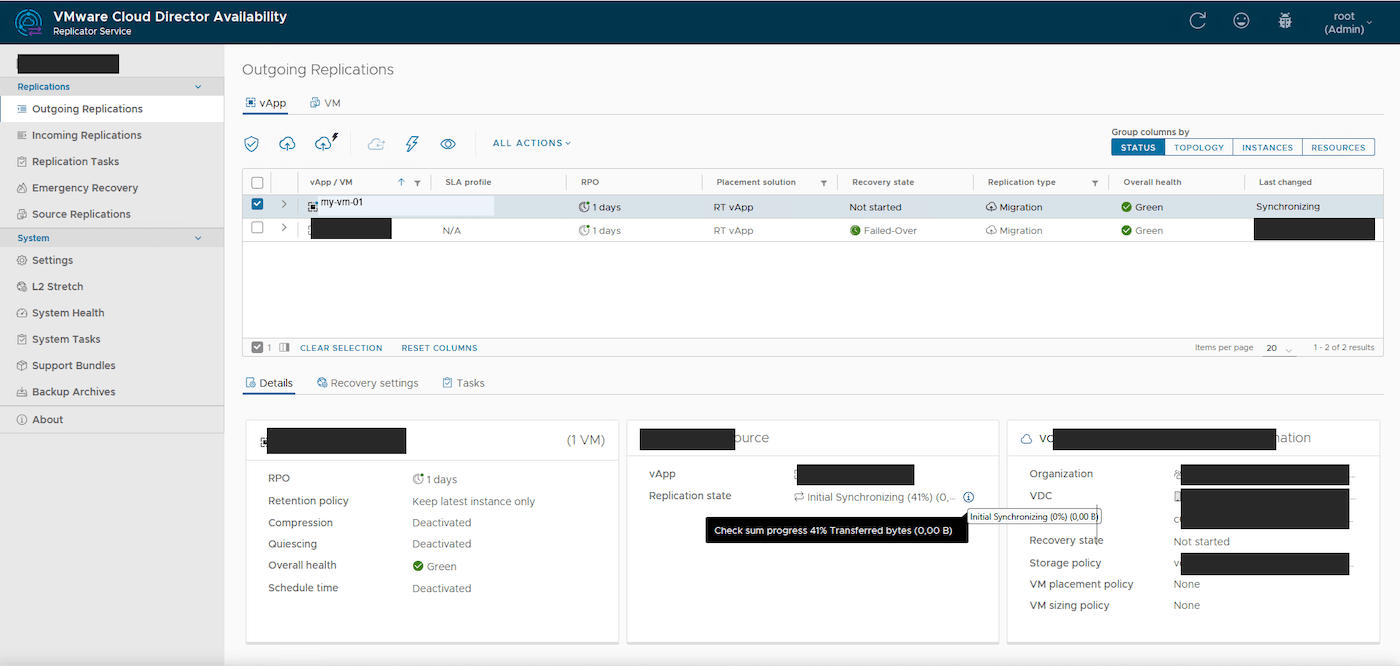Open the Details tab
The width and height of the screenshot is (1400, 666).
click(x=269, y=383)
